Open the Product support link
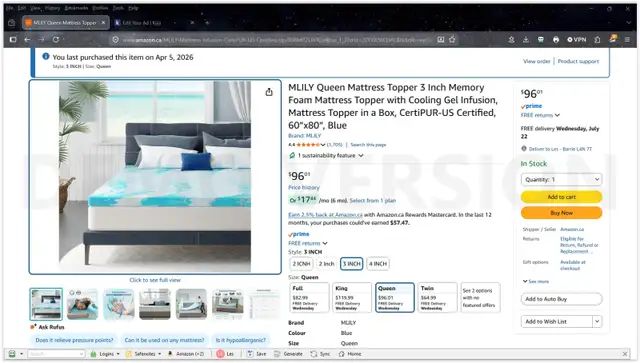The image size is (640, 363). pos(578,61)
